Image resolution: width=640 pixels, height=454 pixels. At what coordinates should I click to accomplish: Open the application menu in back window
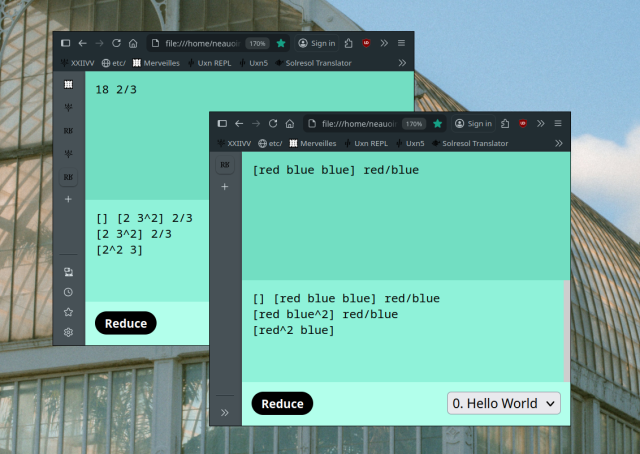(401, 43)
